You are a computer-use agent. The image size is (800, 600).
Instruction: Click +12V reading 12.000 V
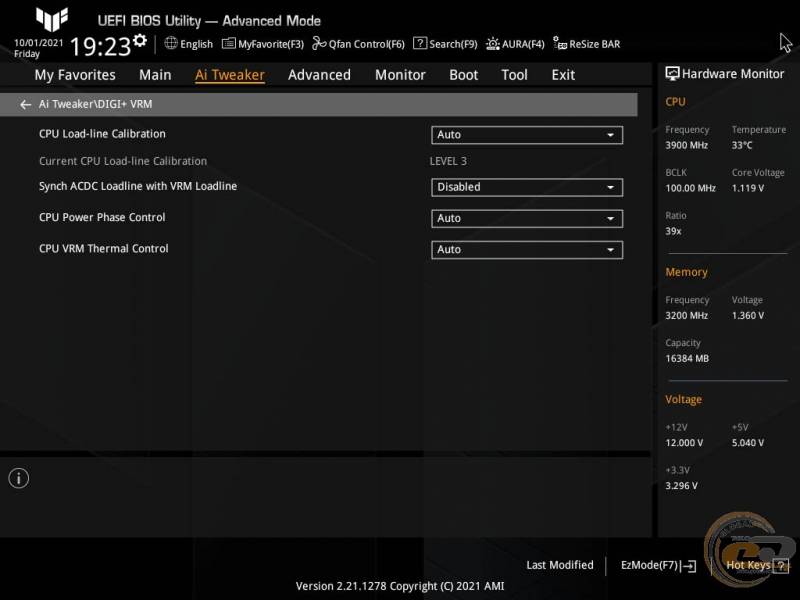coord(684,443)
